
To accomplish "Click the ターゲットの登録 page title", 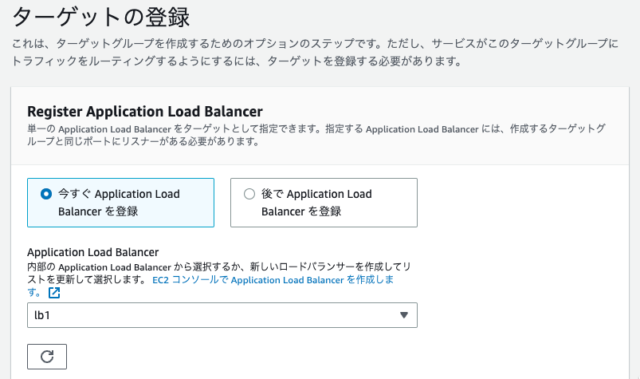I will [x=101, y=17].
